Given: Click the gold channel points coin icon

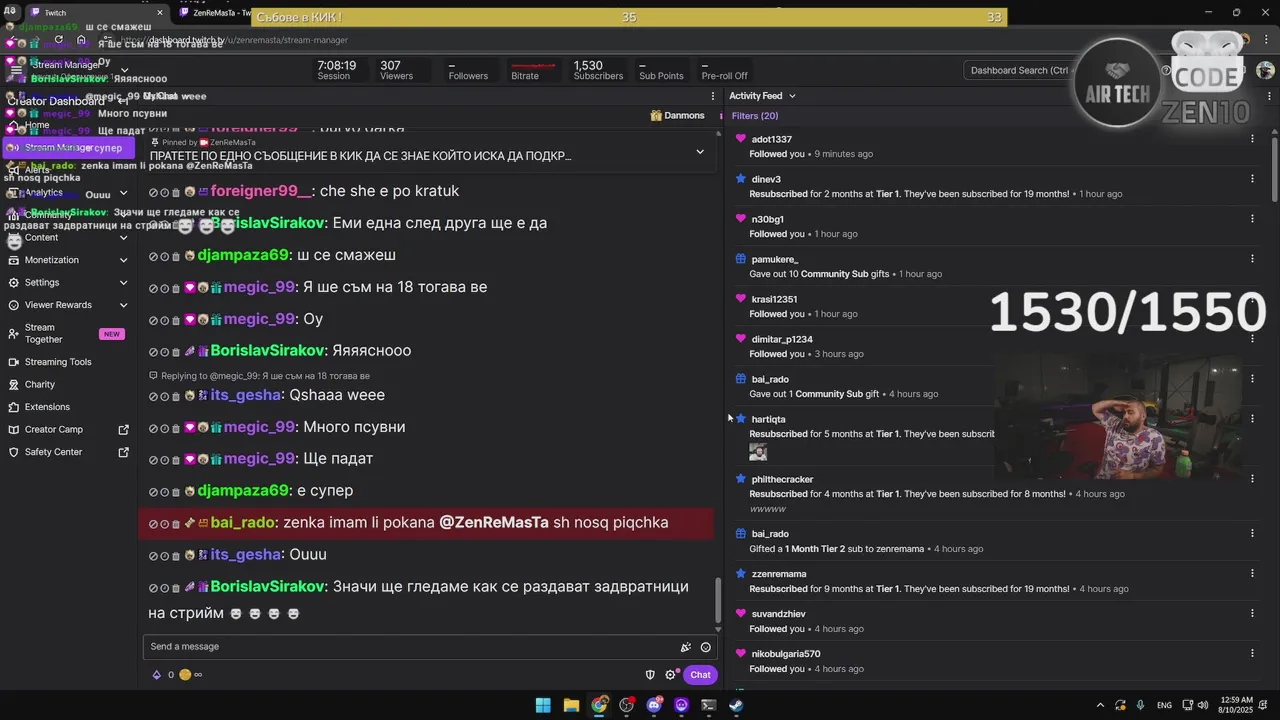Looking at the screenshot, I should click(x=185, y=675).
